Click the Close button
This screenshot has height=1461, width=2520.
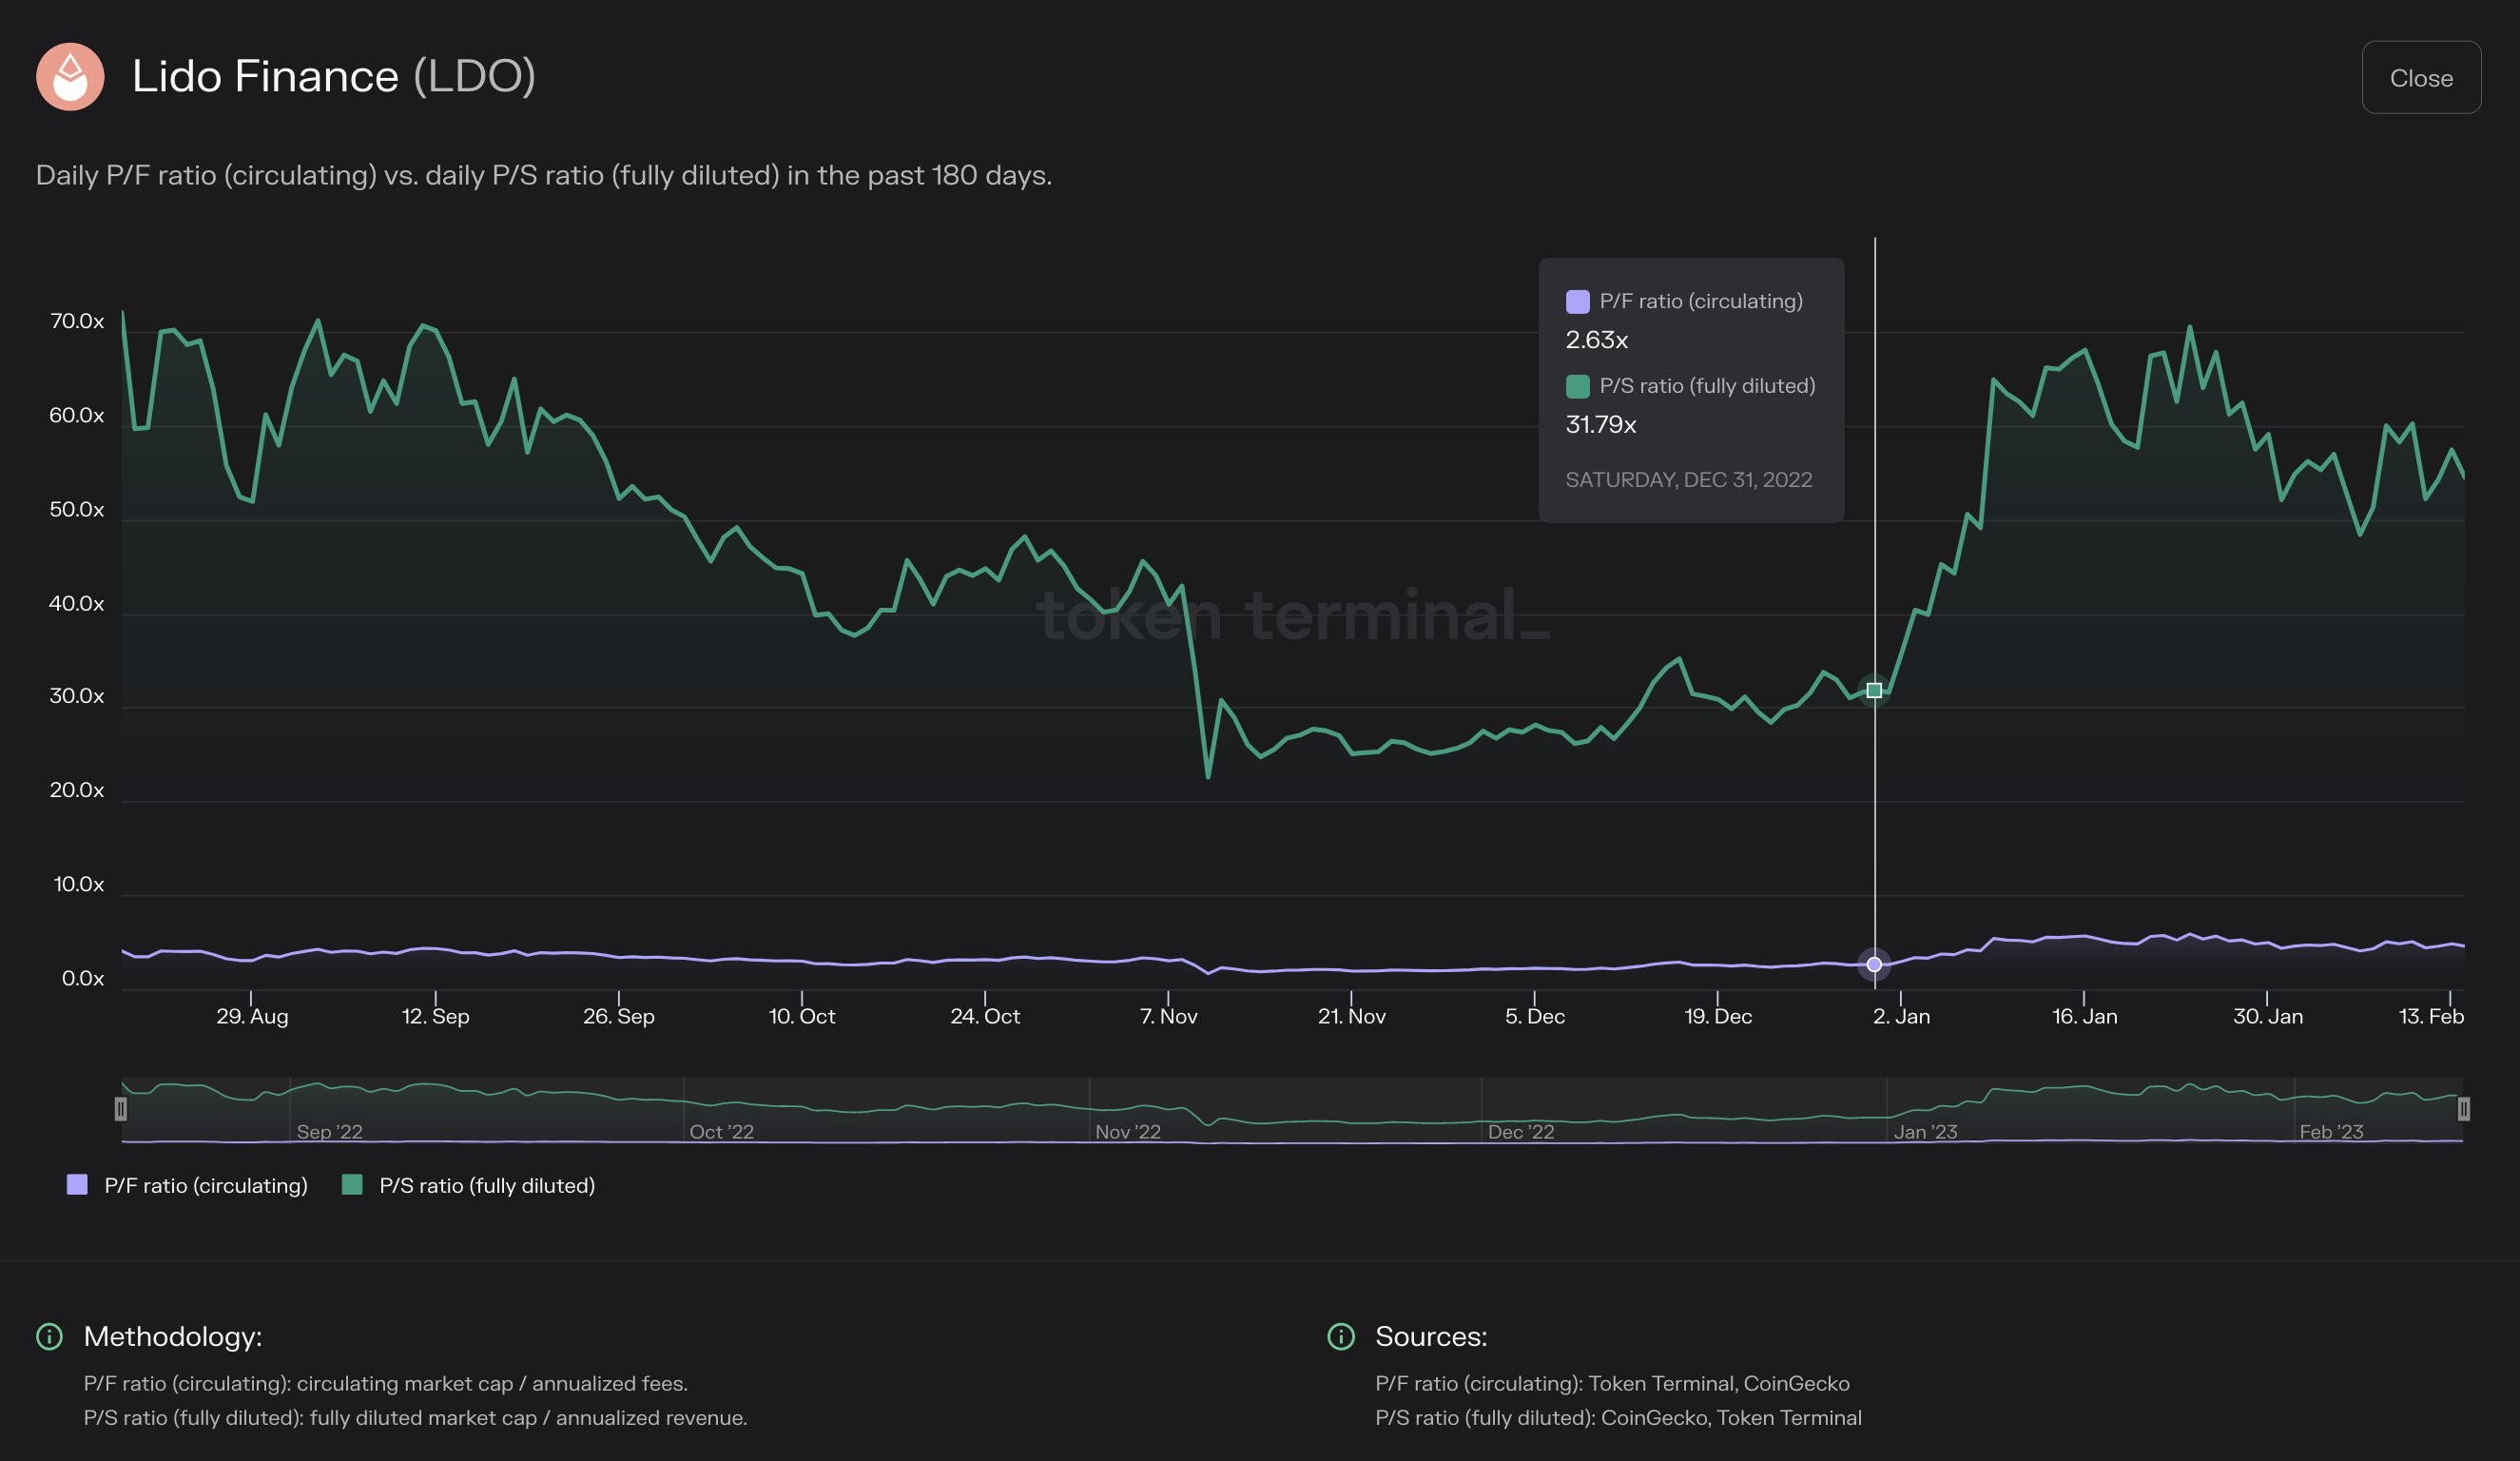[2421, 77]
